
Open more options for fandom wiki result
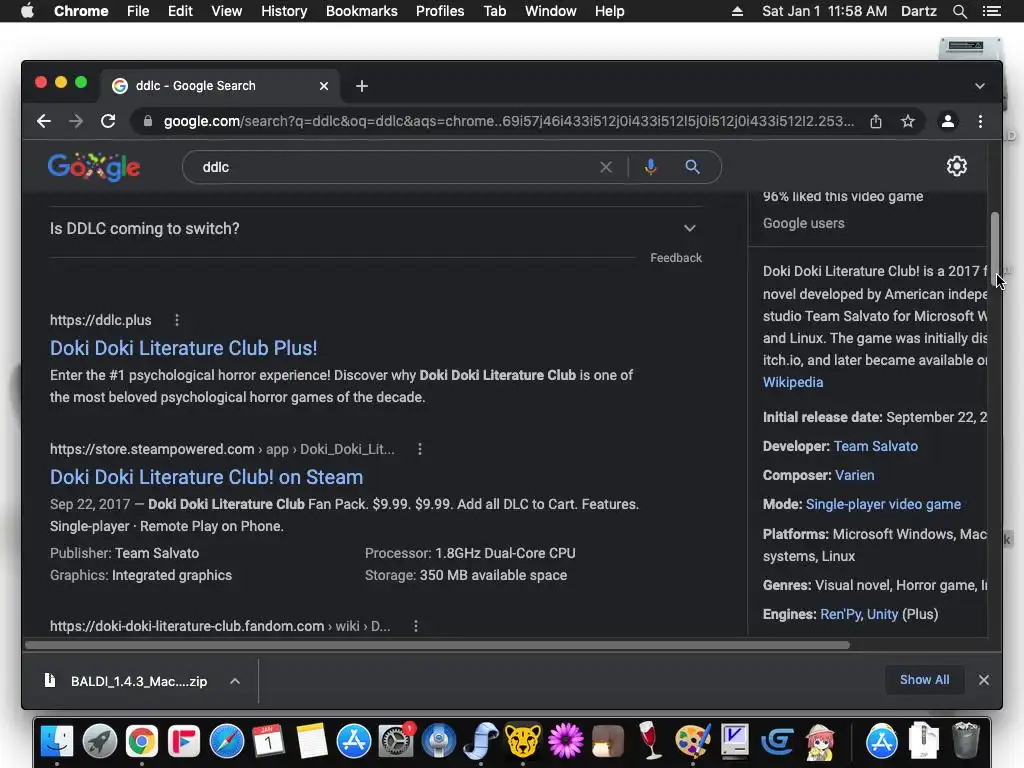click(x=416, y=626)
